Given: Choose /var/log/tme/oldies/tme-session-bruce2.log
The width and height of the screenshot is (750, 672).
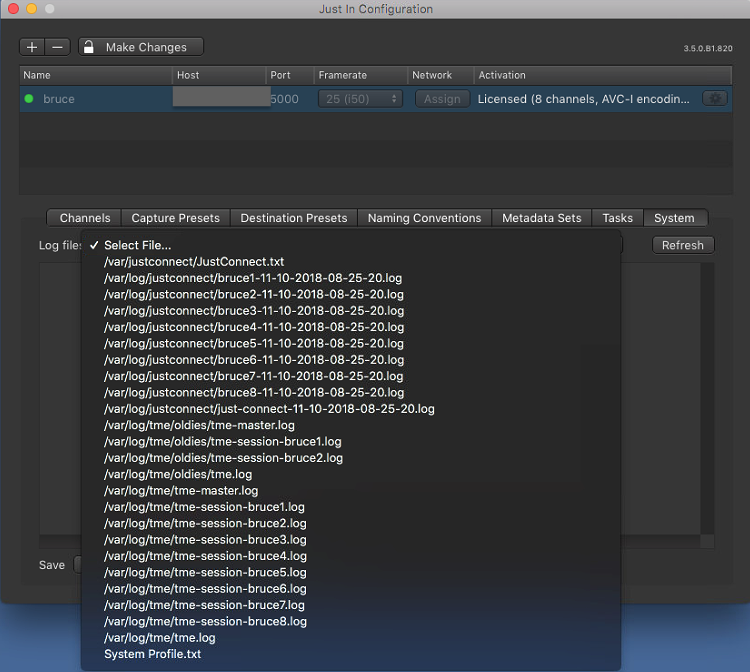Looking at the screenshot, I should tap(351, 458).
